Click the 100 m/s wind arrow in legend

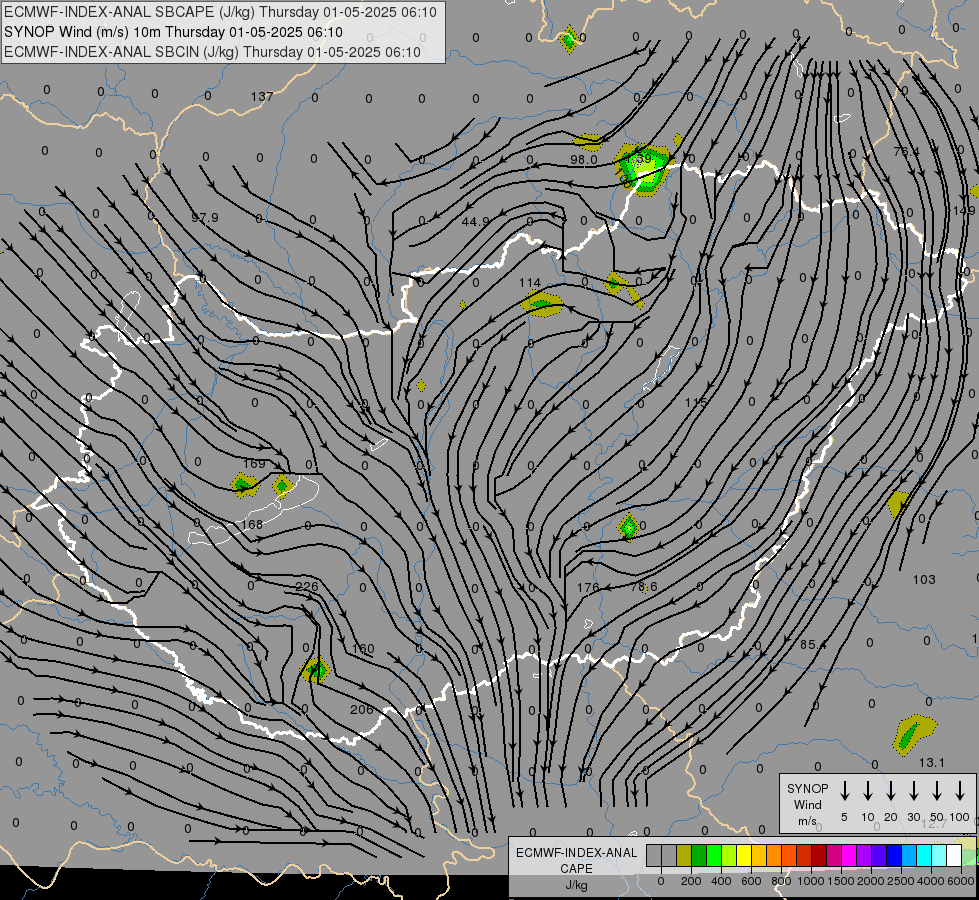pos(960,791)
